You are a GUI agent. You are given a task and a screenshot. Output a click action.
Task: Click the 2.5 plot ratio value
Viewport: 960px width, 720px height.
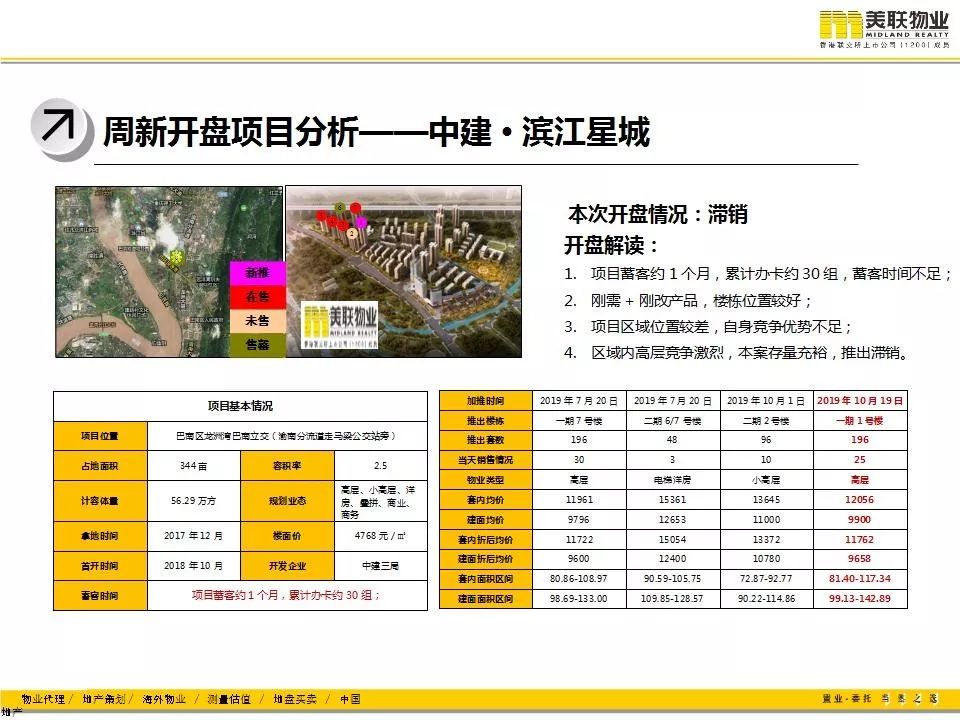pos(381,466)
